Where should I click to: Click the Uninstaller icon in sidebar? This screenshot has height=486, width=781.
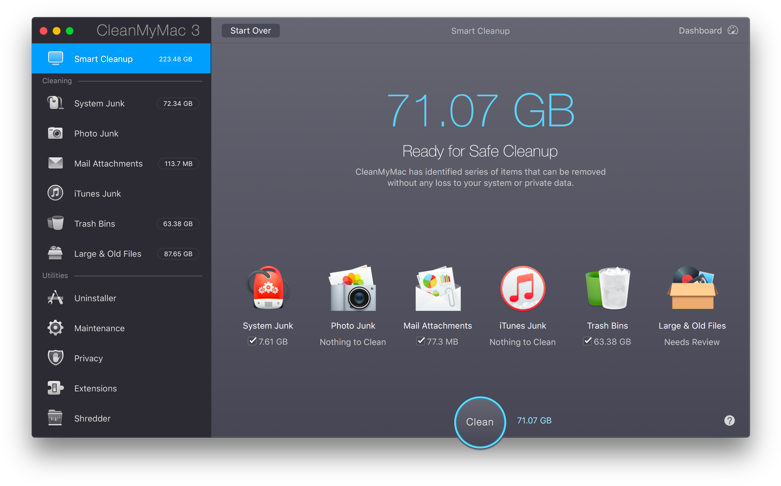pos(55,298)
